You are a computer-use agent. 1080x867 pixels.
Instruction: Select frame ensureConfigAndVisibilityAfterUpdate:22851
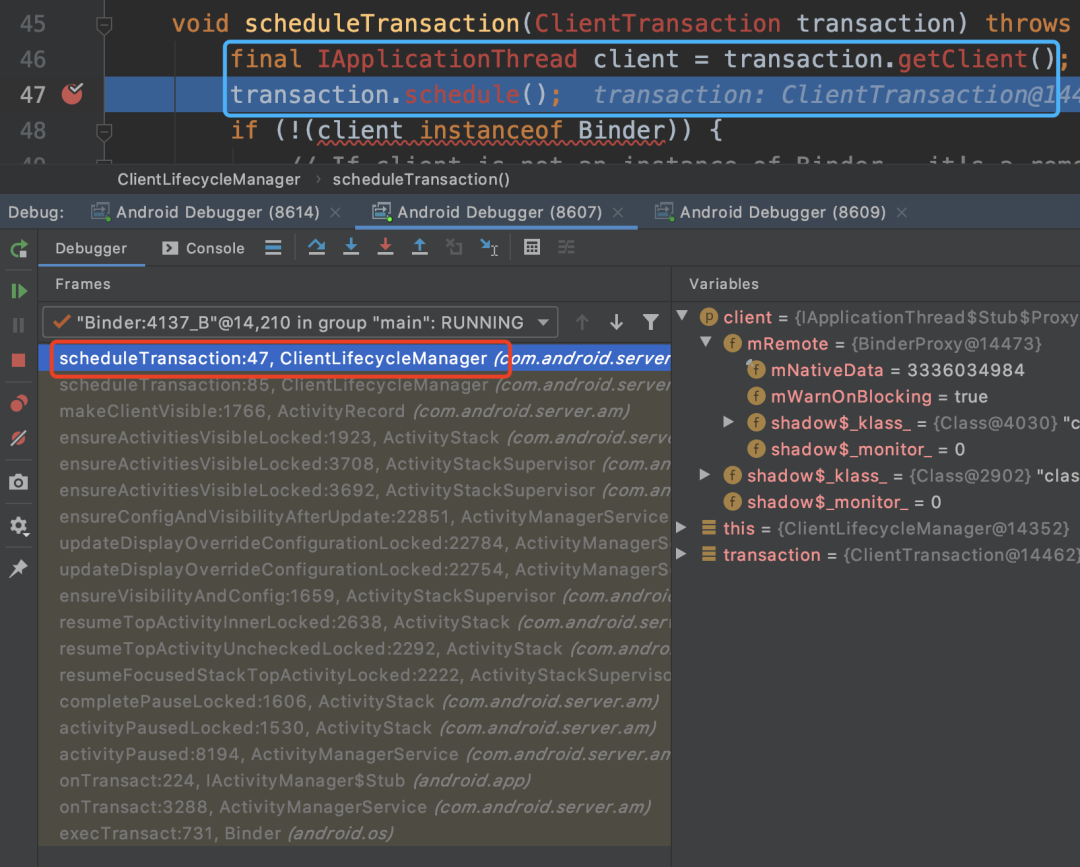point(355,516)
